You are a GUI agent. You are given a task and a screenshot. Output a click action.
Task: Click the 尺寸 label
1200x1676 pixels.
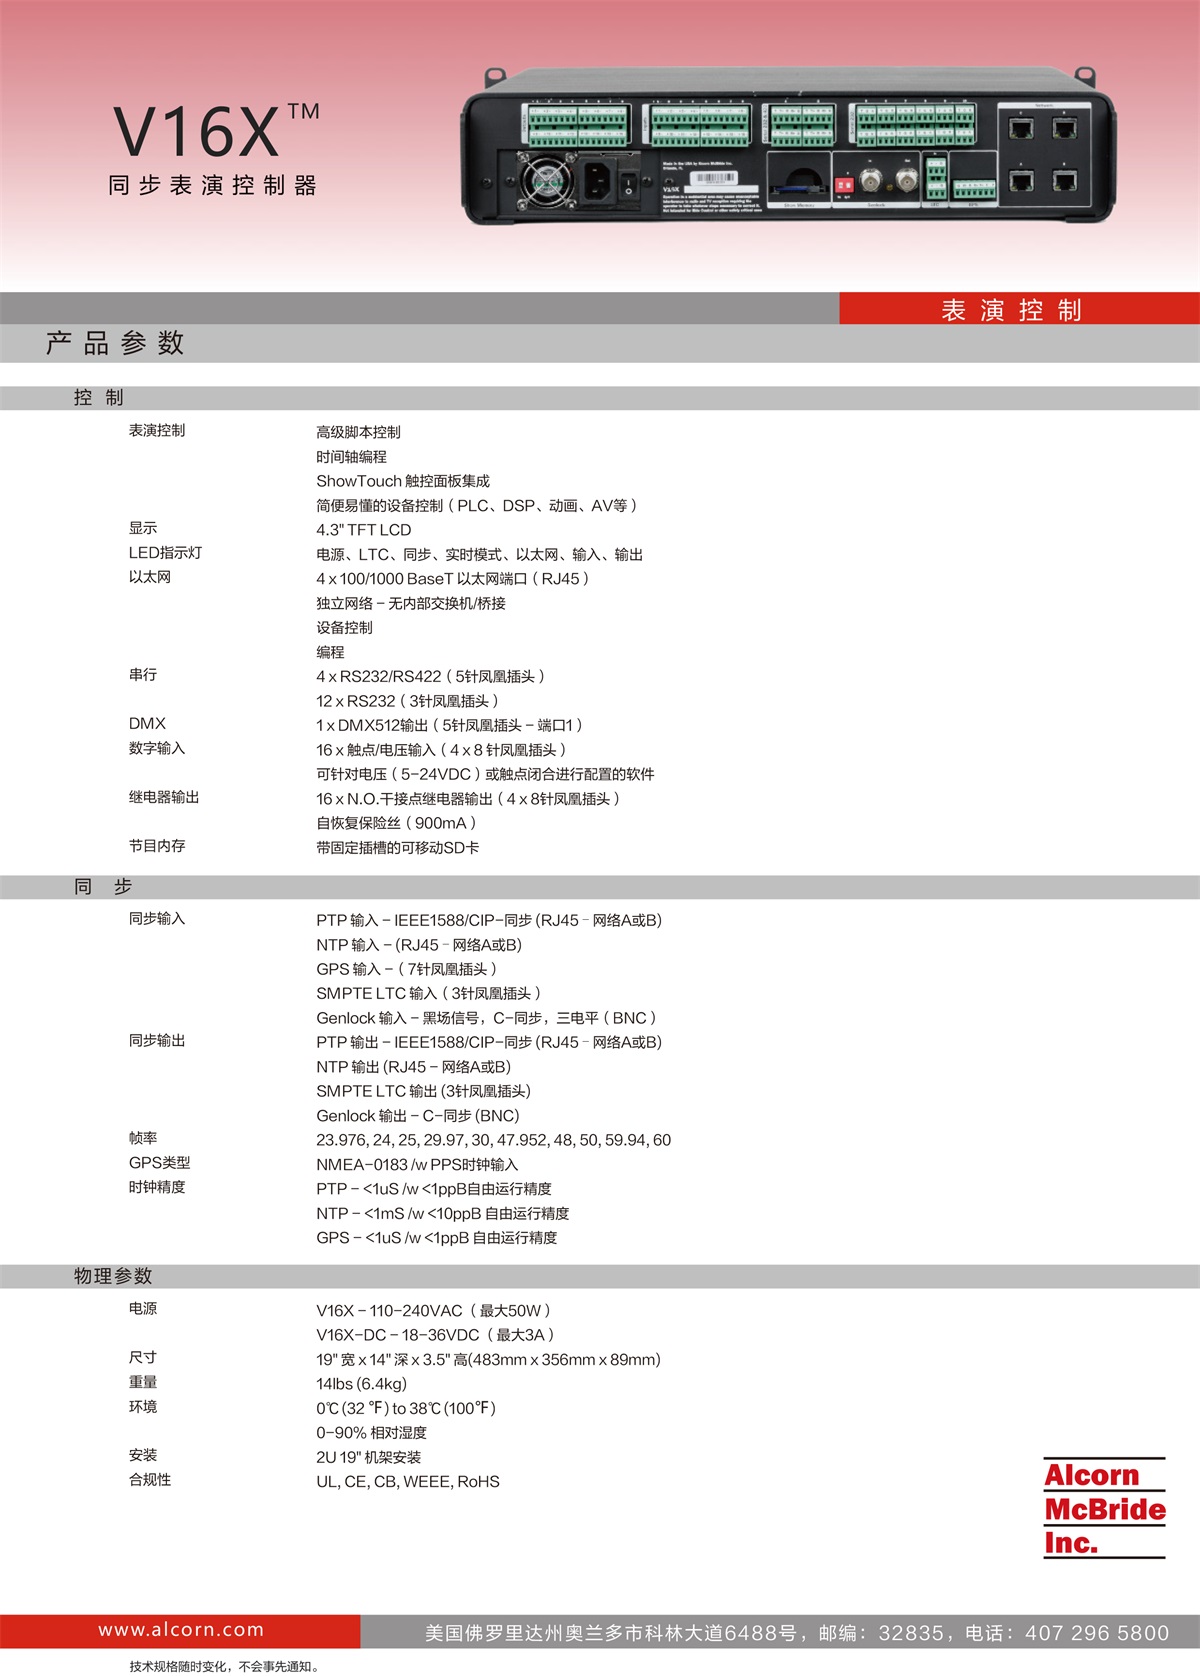[x=143, y=1357]
